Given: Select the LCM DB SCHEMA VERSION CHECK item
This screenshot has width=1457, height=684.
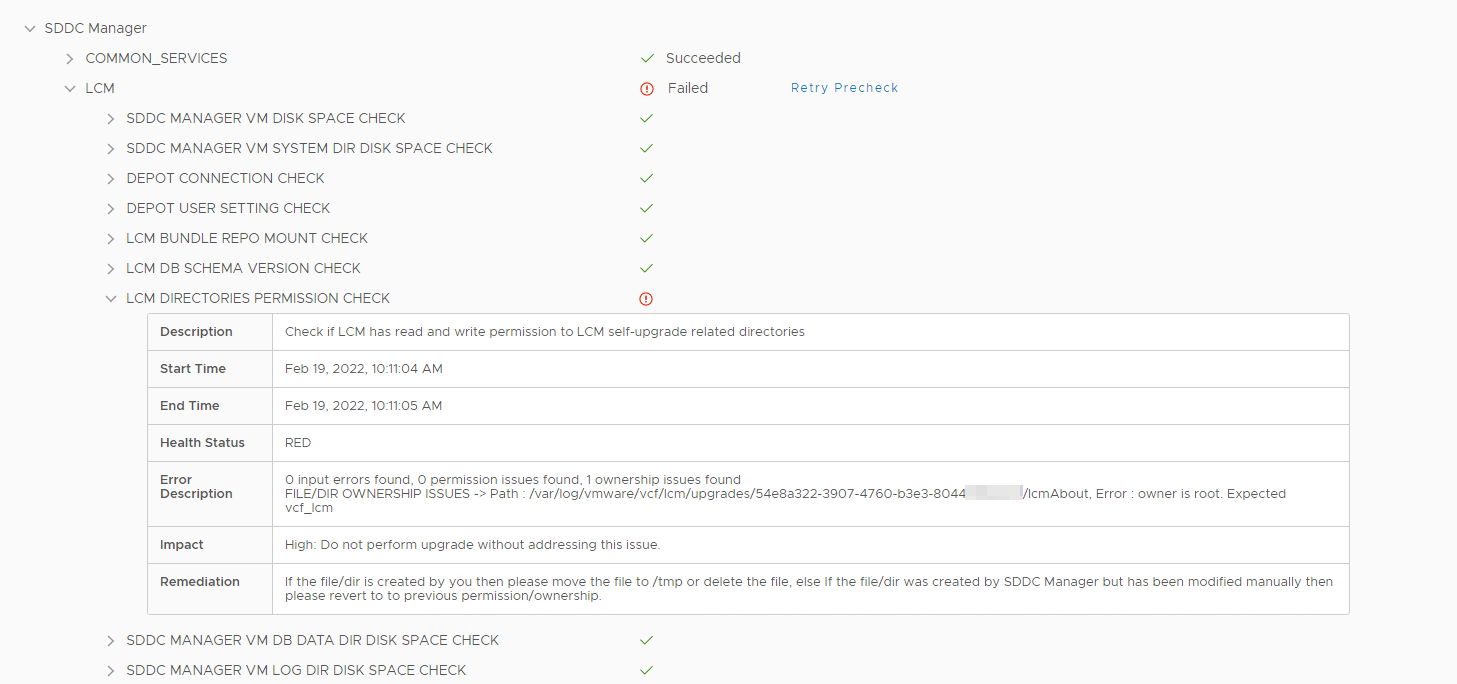Looking at the screenshot, I should click(243, 268).
